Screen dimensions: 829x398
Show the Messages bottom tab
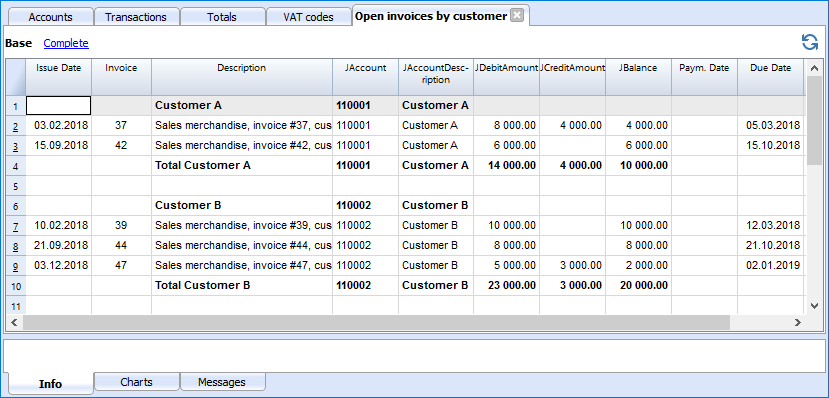point(222,382)
